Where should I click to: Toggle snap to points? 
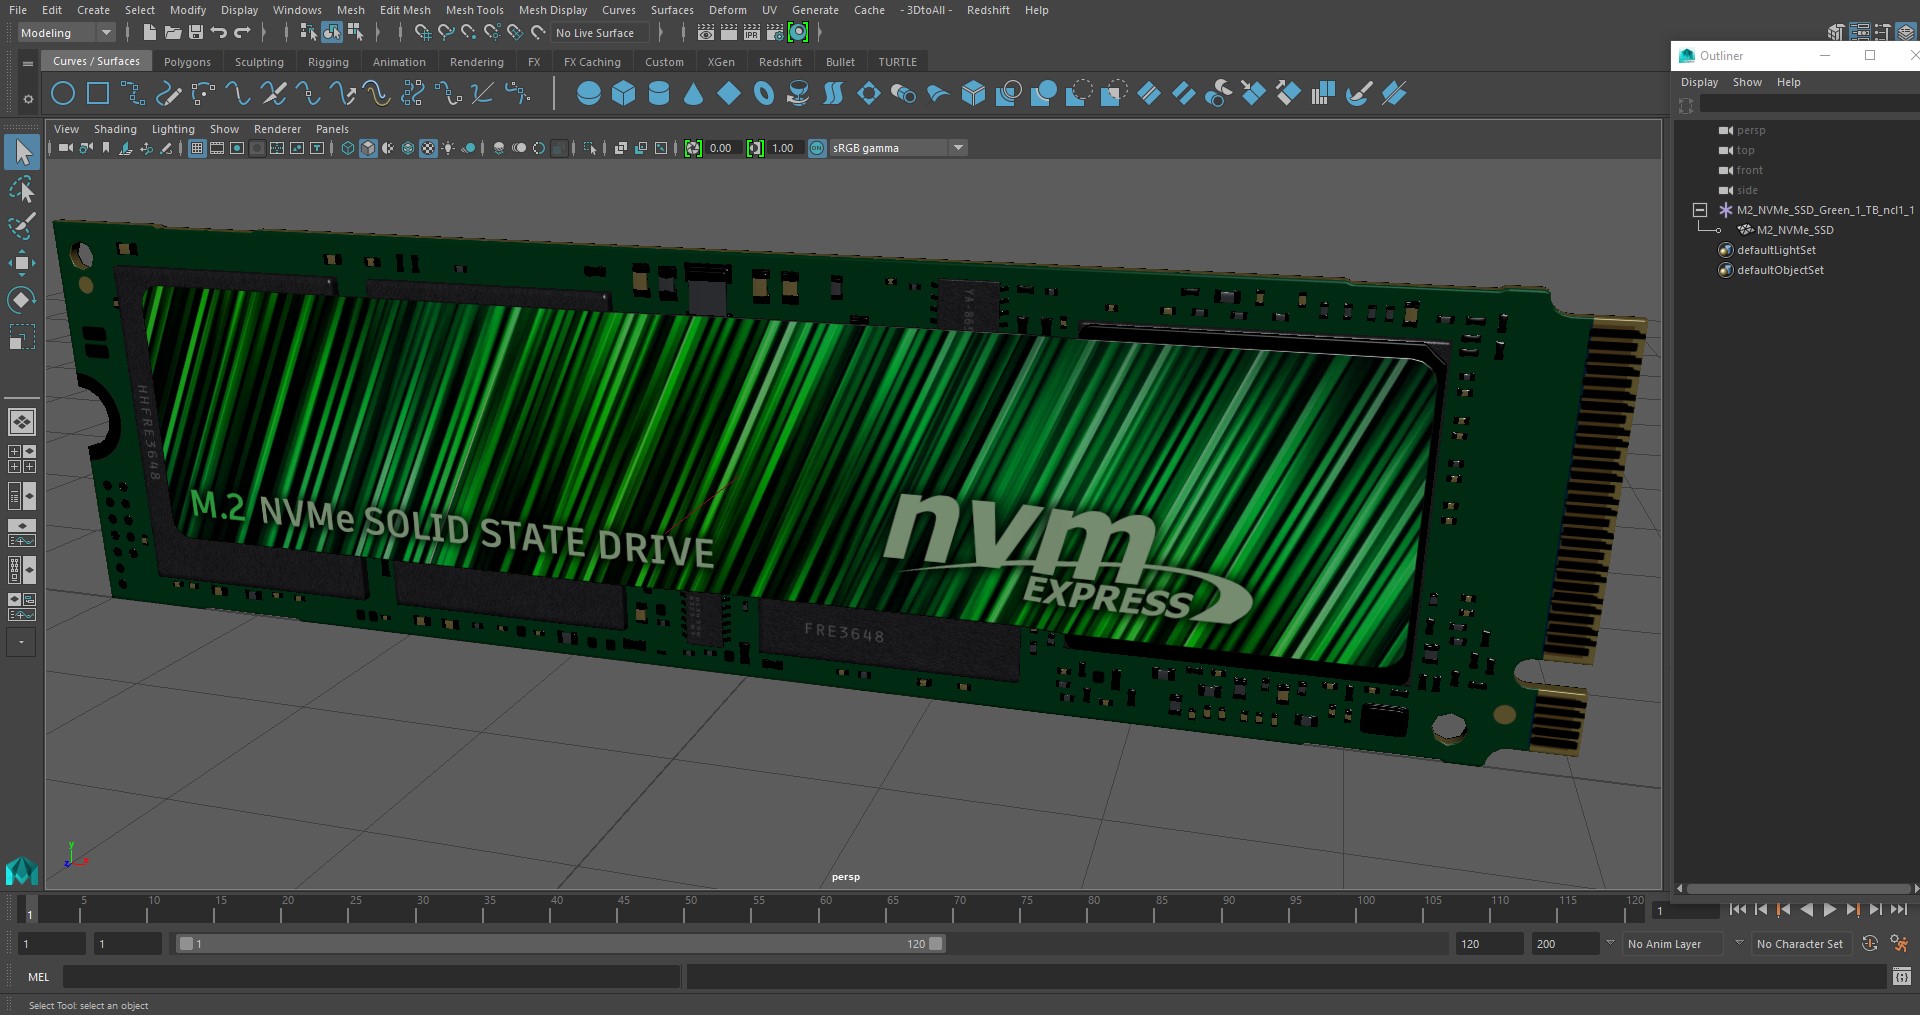click(x=469, y=33)
